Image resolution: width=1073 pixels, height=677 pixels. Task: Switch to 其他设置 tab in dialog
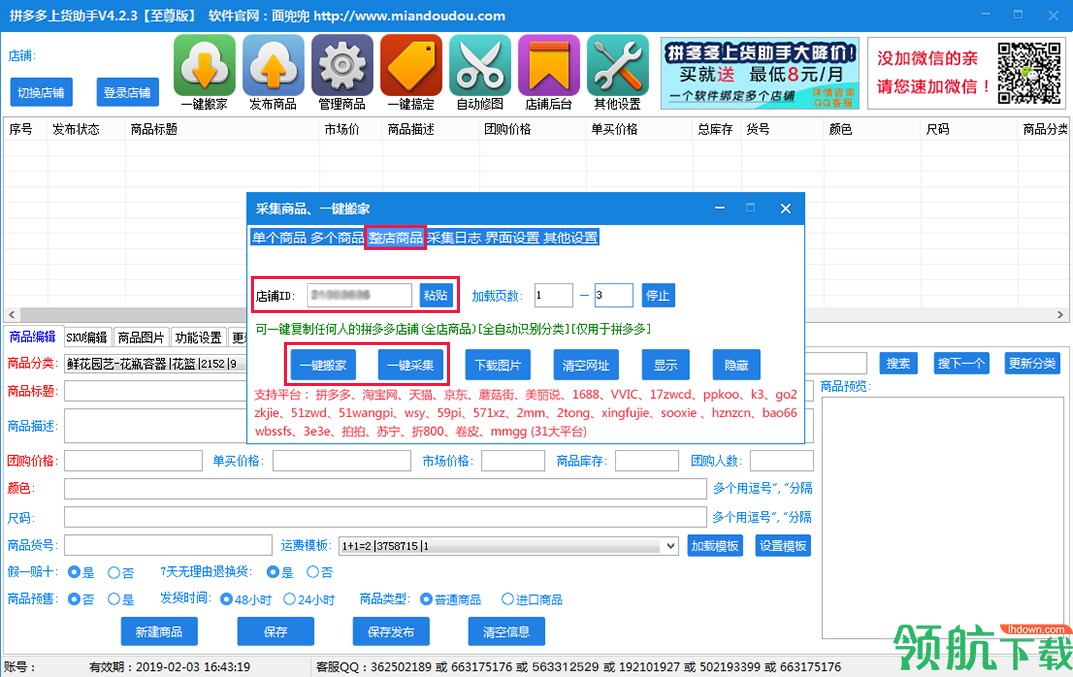[x=571, y=238]
